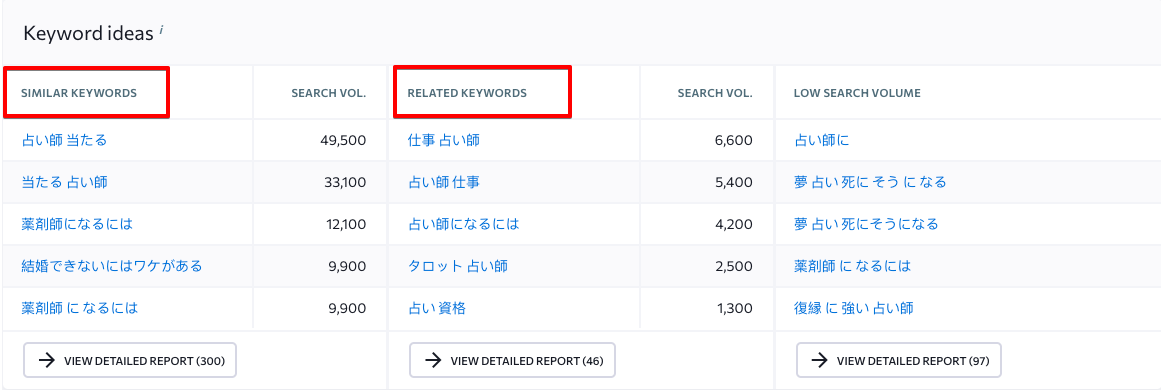Click the Low Search Volume column header
The width and height of the screenshot is (1161, 390).
pyautogui.click(x=857, y=93)
